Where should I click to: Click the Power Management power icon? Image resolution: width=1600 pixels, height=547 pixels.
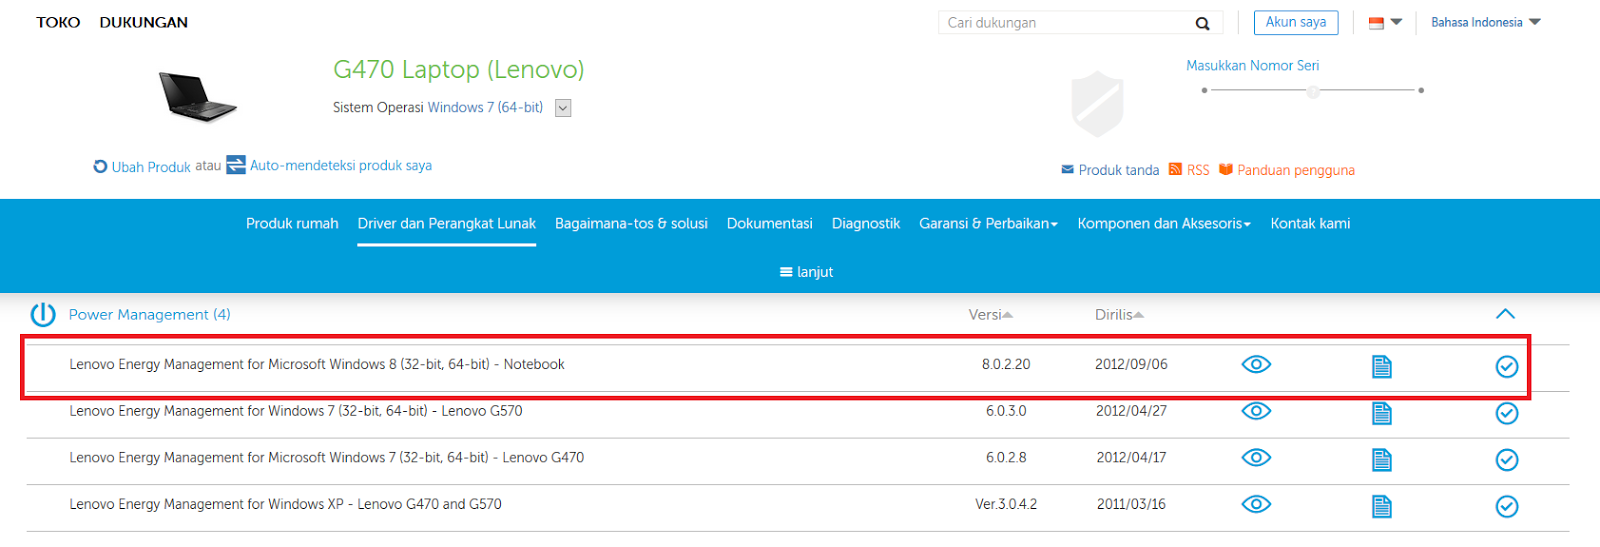click(43, 315)
